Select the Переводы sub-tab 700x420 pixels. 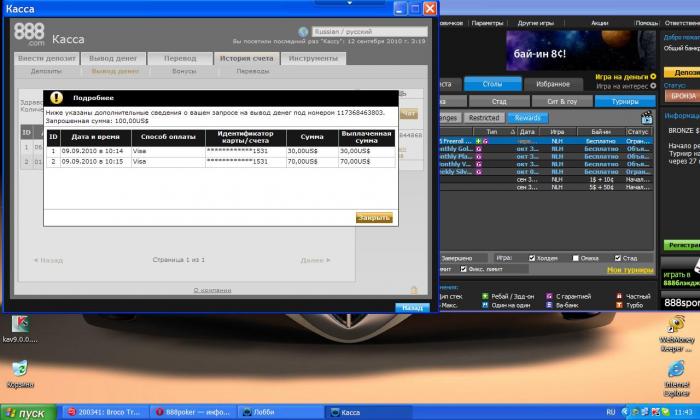[x=253, y=71]
